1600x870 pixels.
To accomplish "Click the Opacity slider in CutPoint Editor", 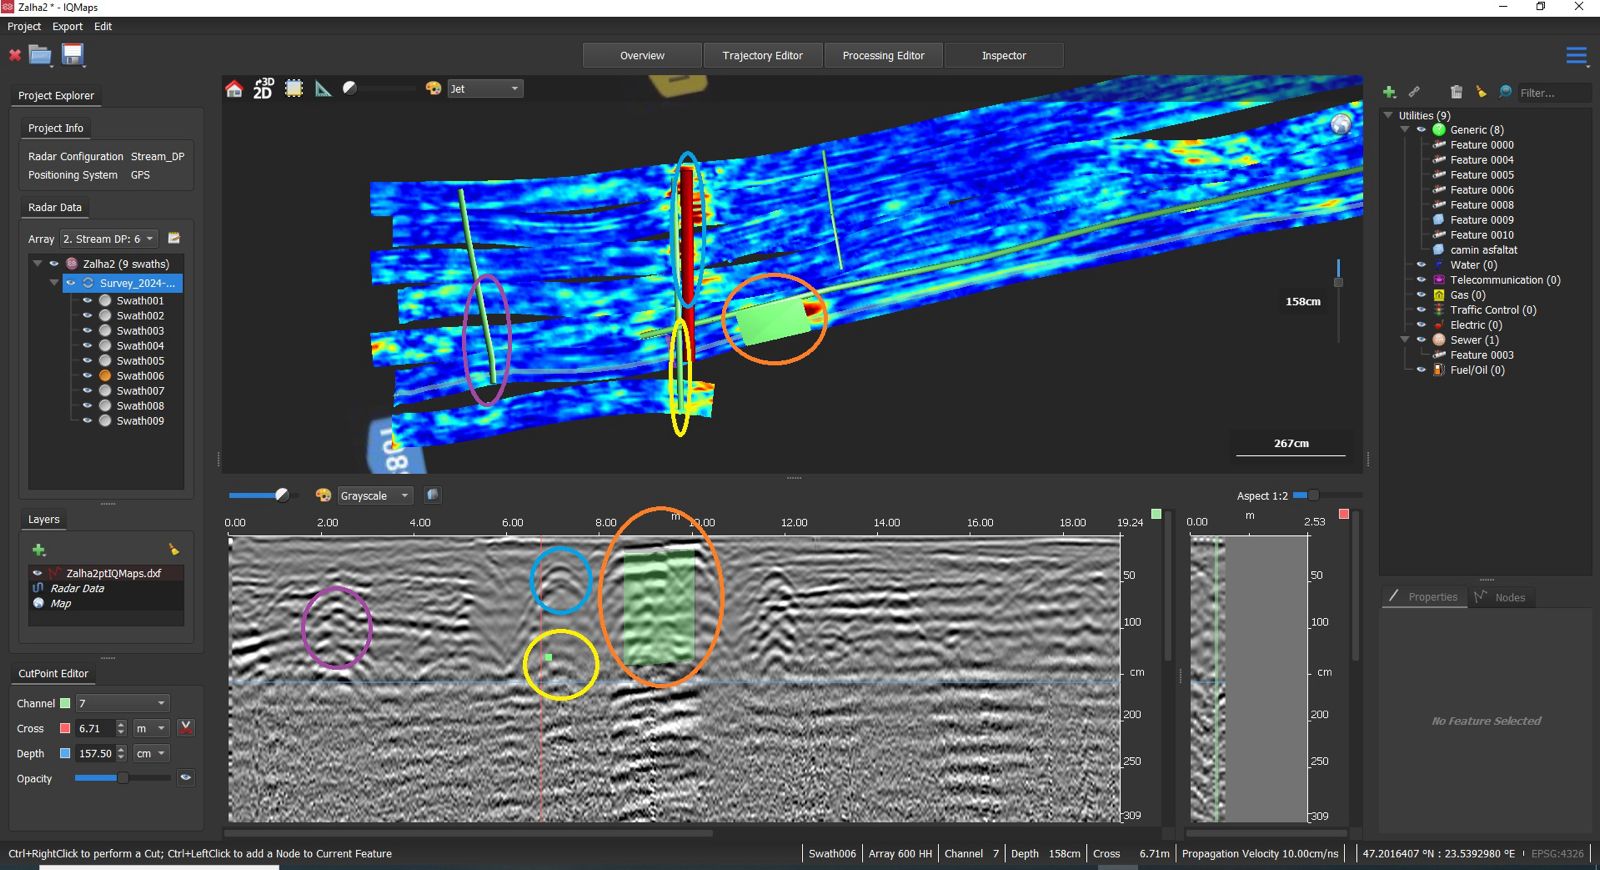I will tap(122, 778).
